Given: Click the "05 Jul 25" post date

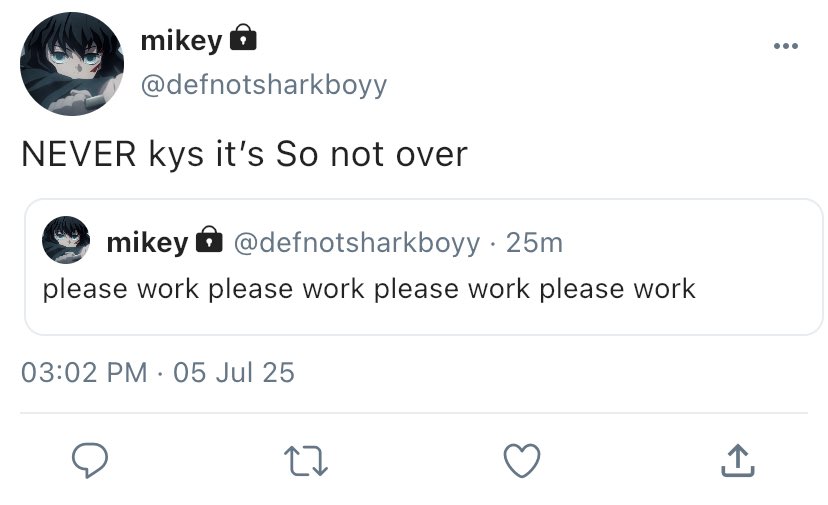Looking at the screenshot, I should [234, 373].
